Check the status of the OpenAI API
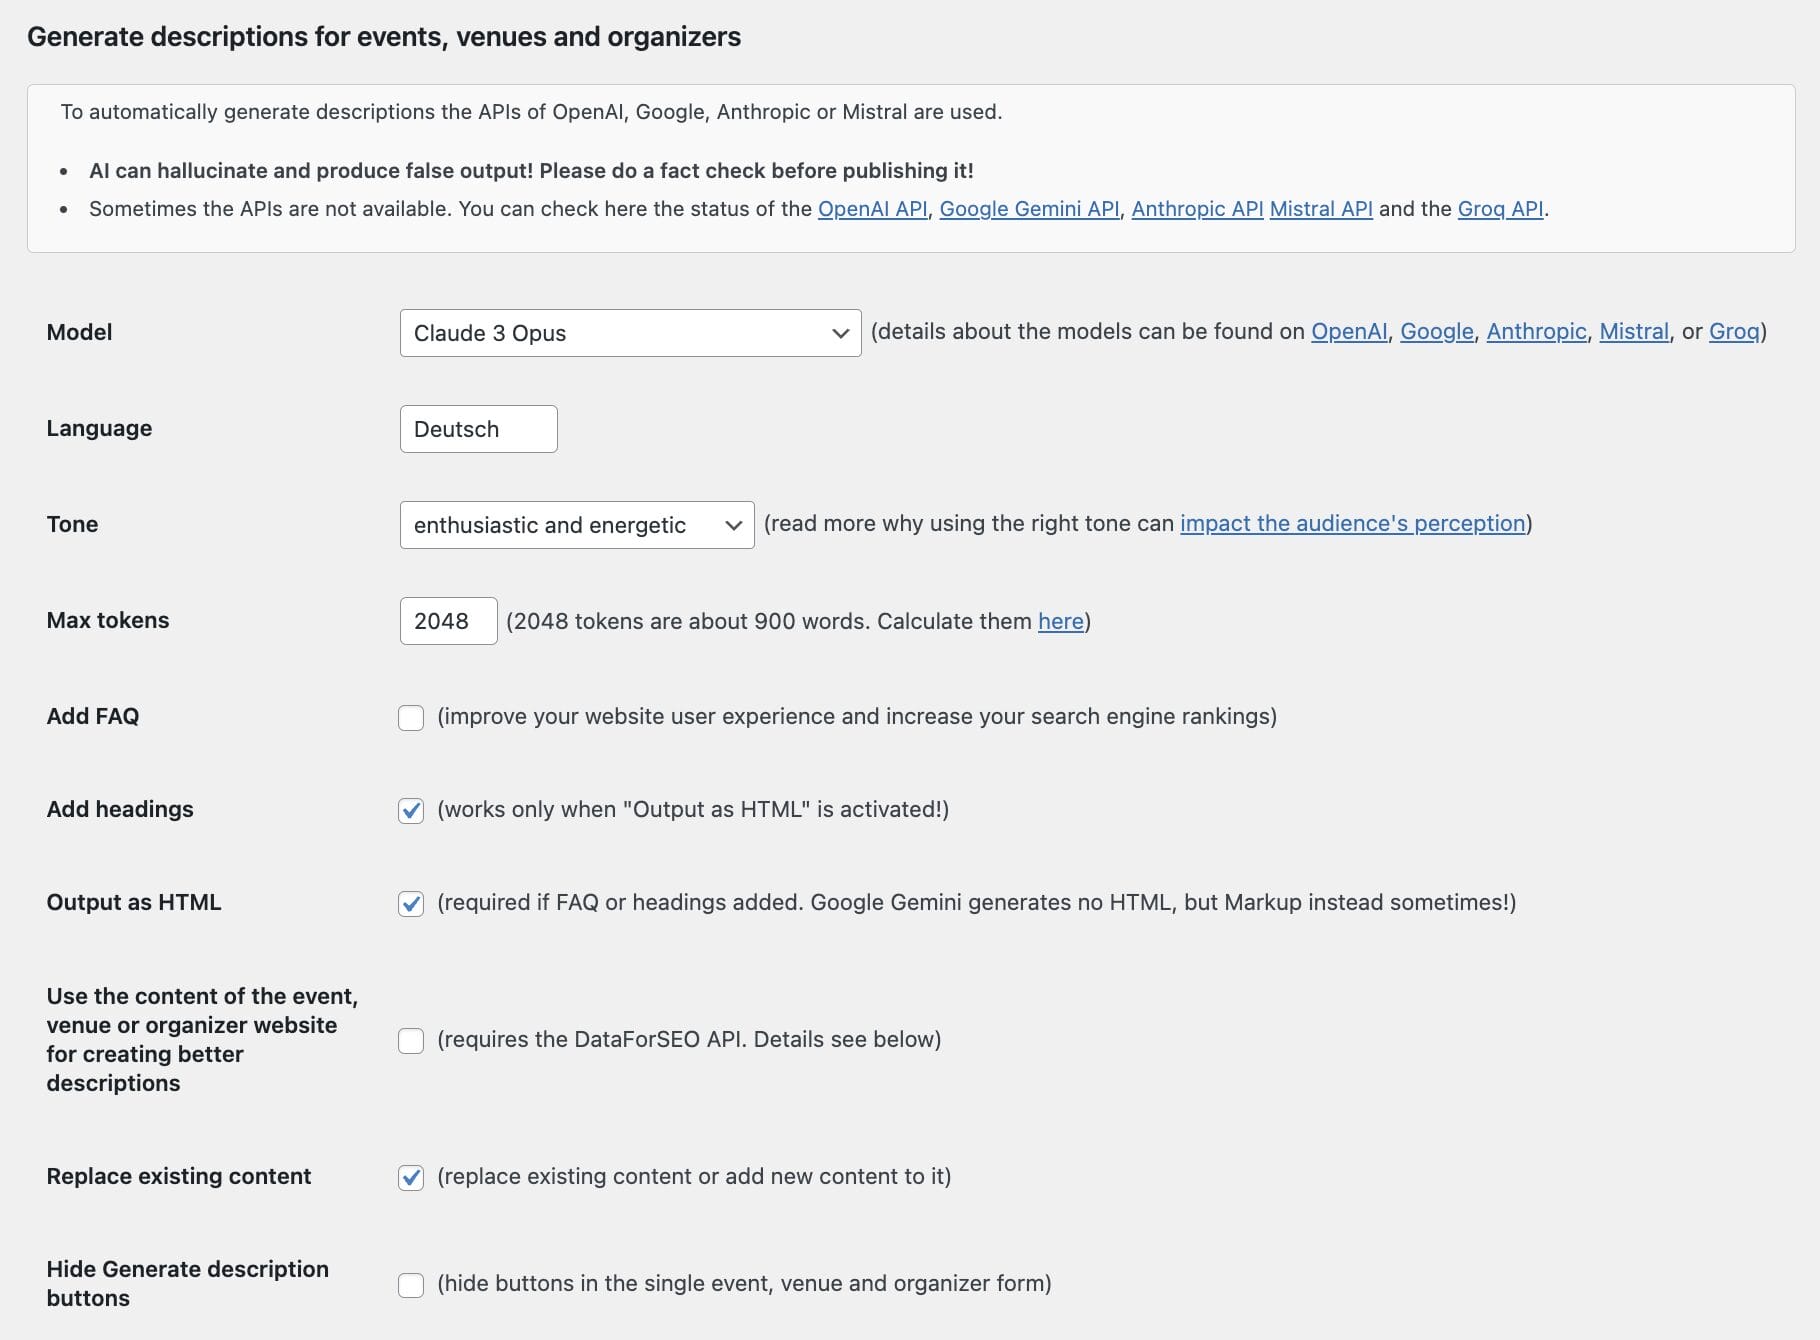The width and height of the screenshot is (1820, 1340). tap(870, 209)
